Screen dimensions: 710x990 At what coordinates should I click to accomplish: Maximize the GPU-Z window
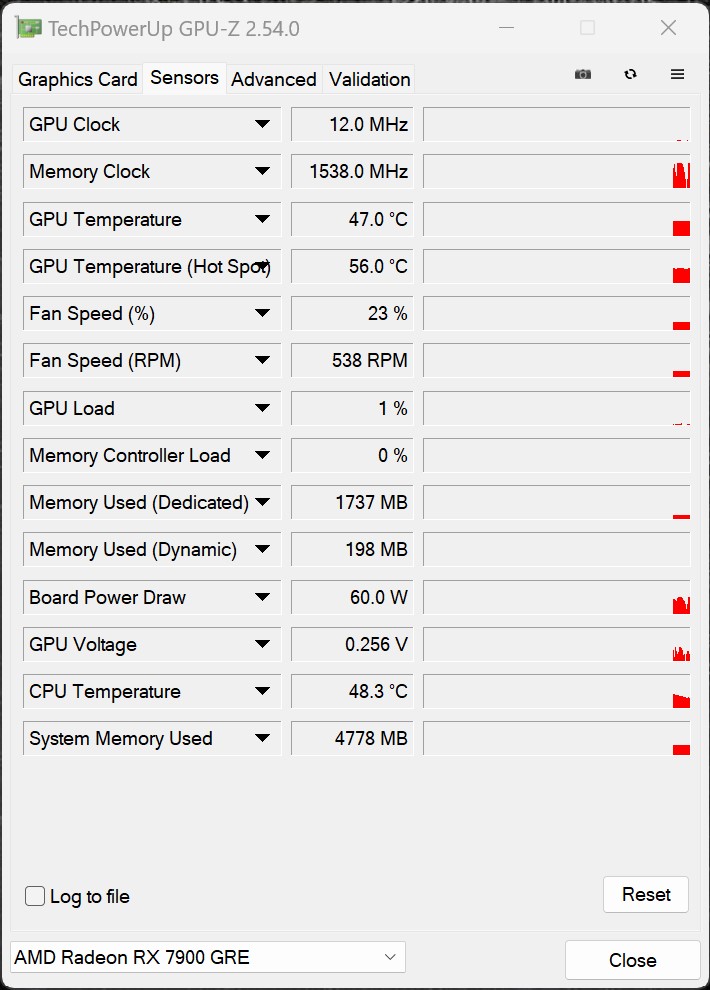click(x=588, y=28)
